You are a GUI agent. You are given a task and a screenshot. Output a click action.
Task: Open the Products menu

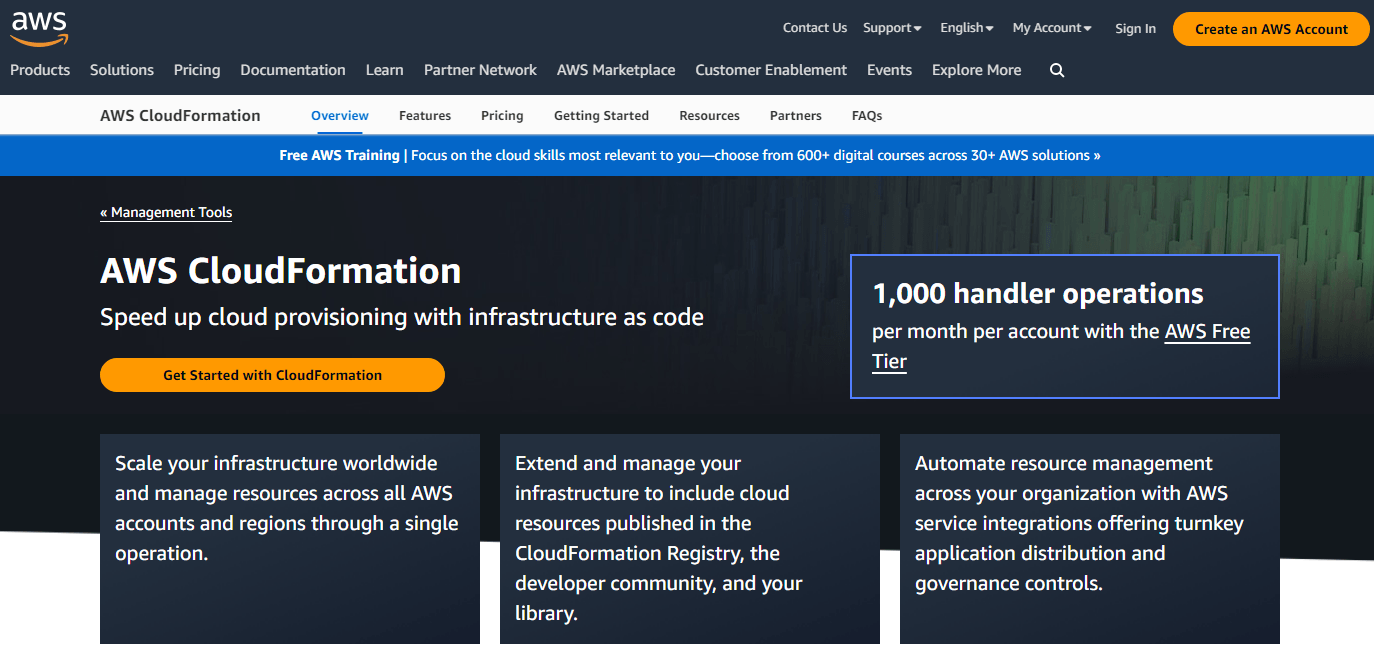point(40,70)
